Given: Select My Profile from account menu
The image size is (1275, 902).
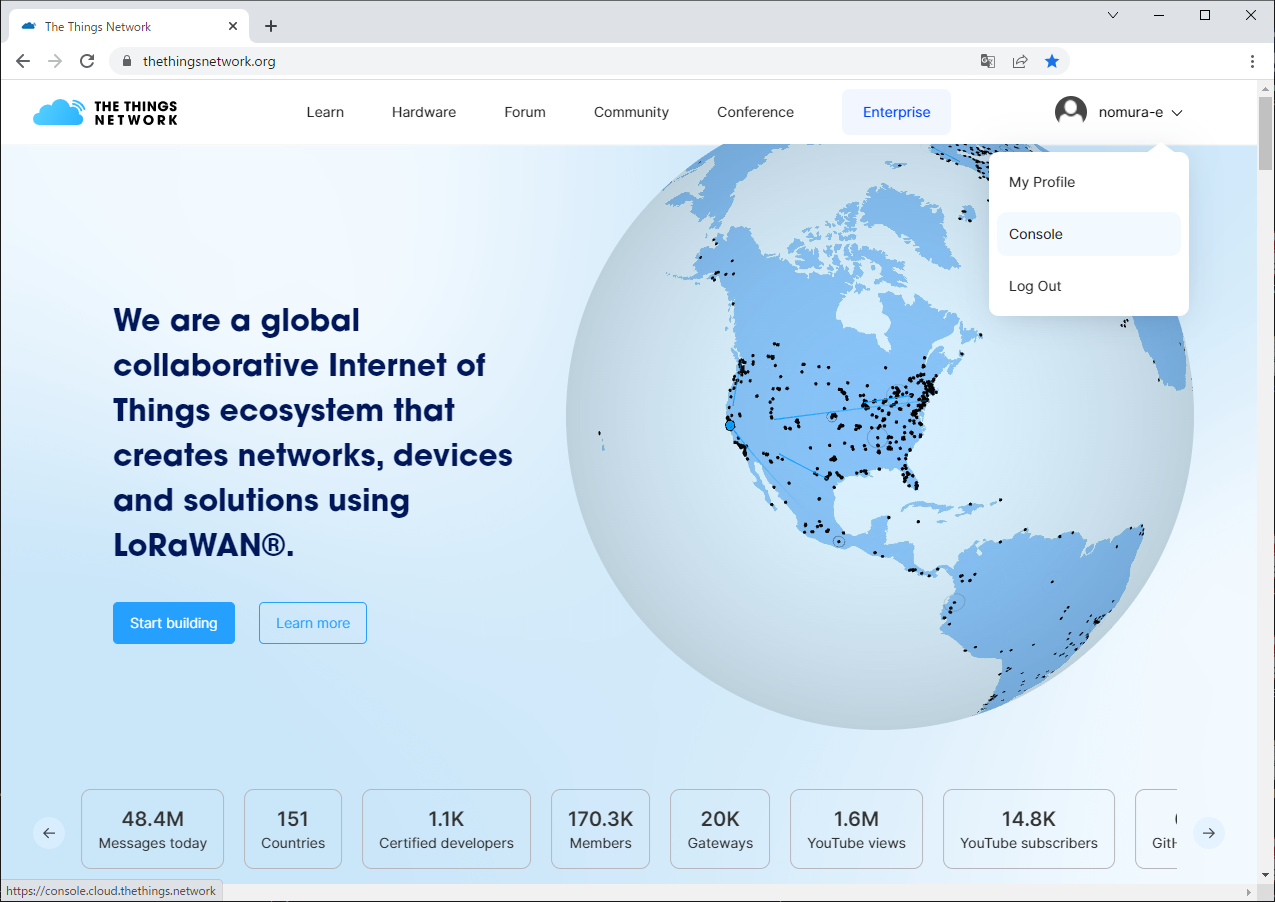Looking at the screenshot, I should point(1089,182).
